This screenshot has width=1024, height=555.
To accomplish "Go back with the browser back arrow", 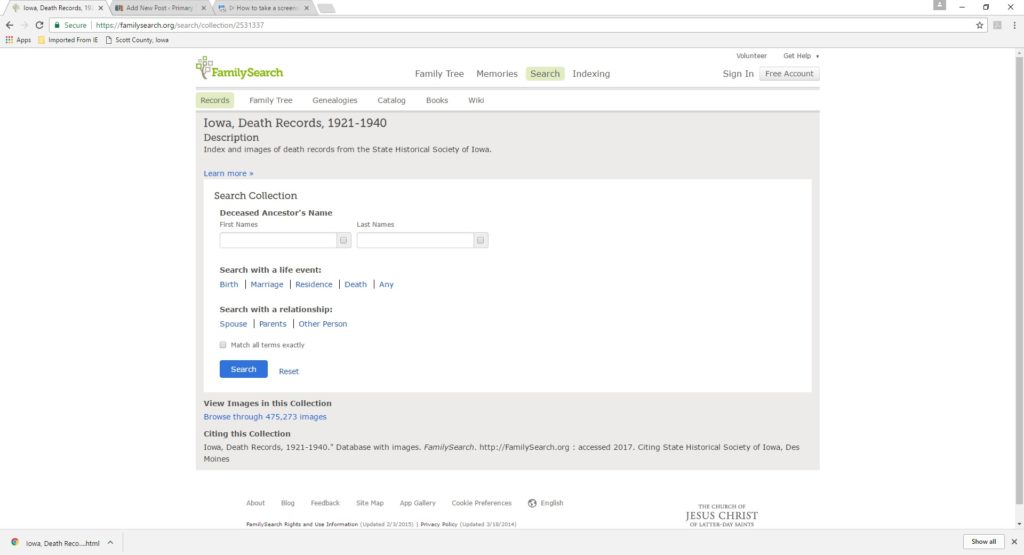I will [9, 25].
